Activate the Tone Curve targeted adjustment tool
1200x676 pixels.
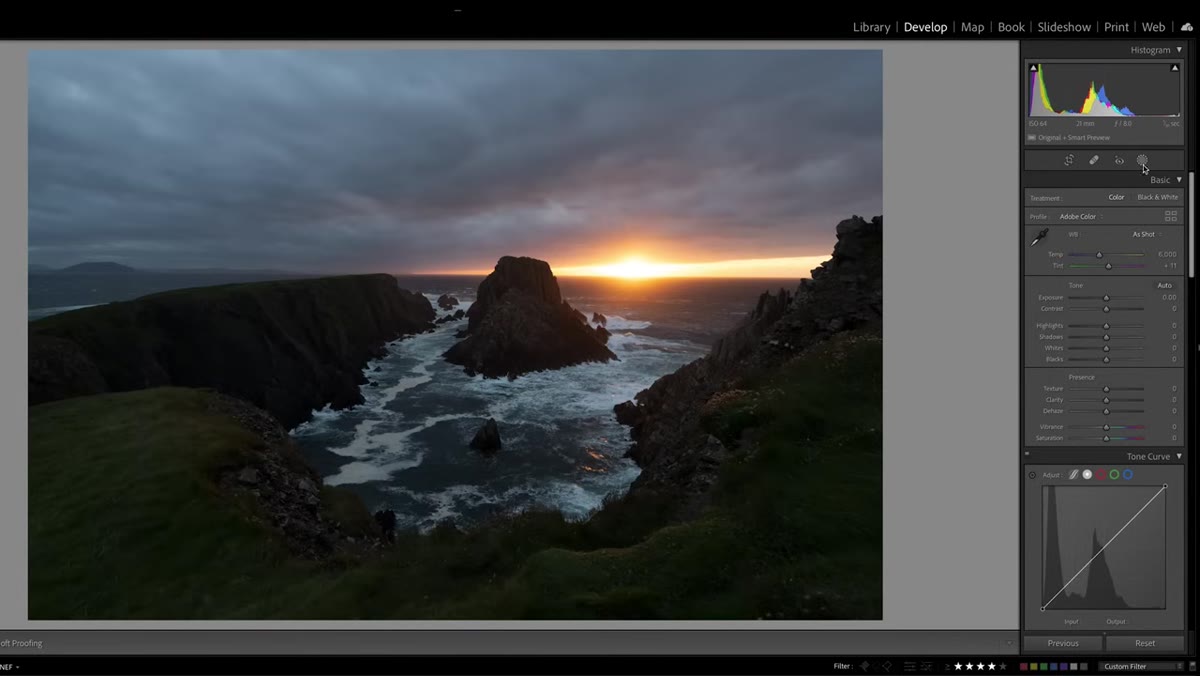tap(1032, 475)
